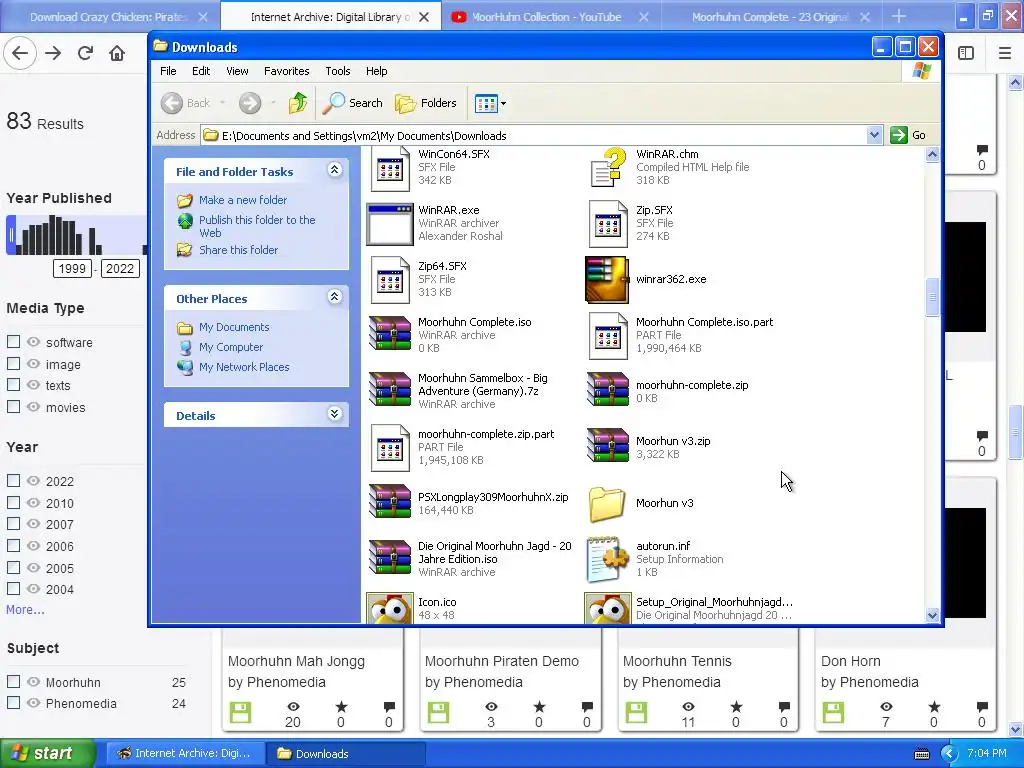Open the WinRAR.exe application icon
The width and height of the screenshot is (1024, 768).
[390, 224]
